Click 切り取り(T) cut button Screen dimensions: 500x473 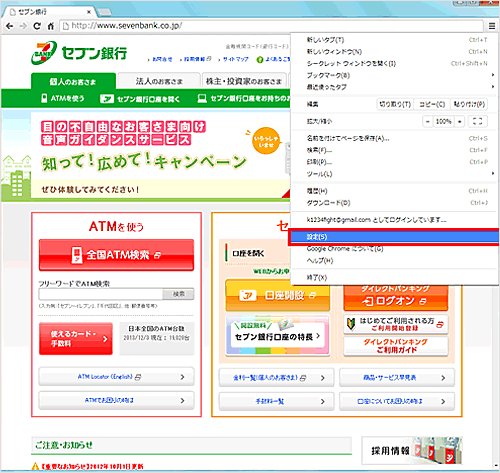[x=395, y=104]
